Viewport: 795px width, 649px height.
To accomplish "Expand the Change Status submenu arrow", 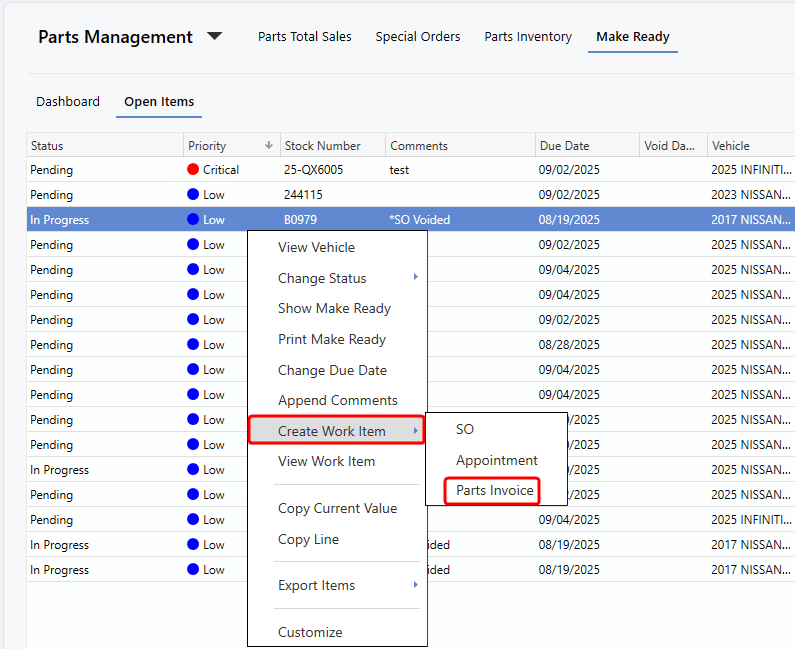I will [415, 277].
